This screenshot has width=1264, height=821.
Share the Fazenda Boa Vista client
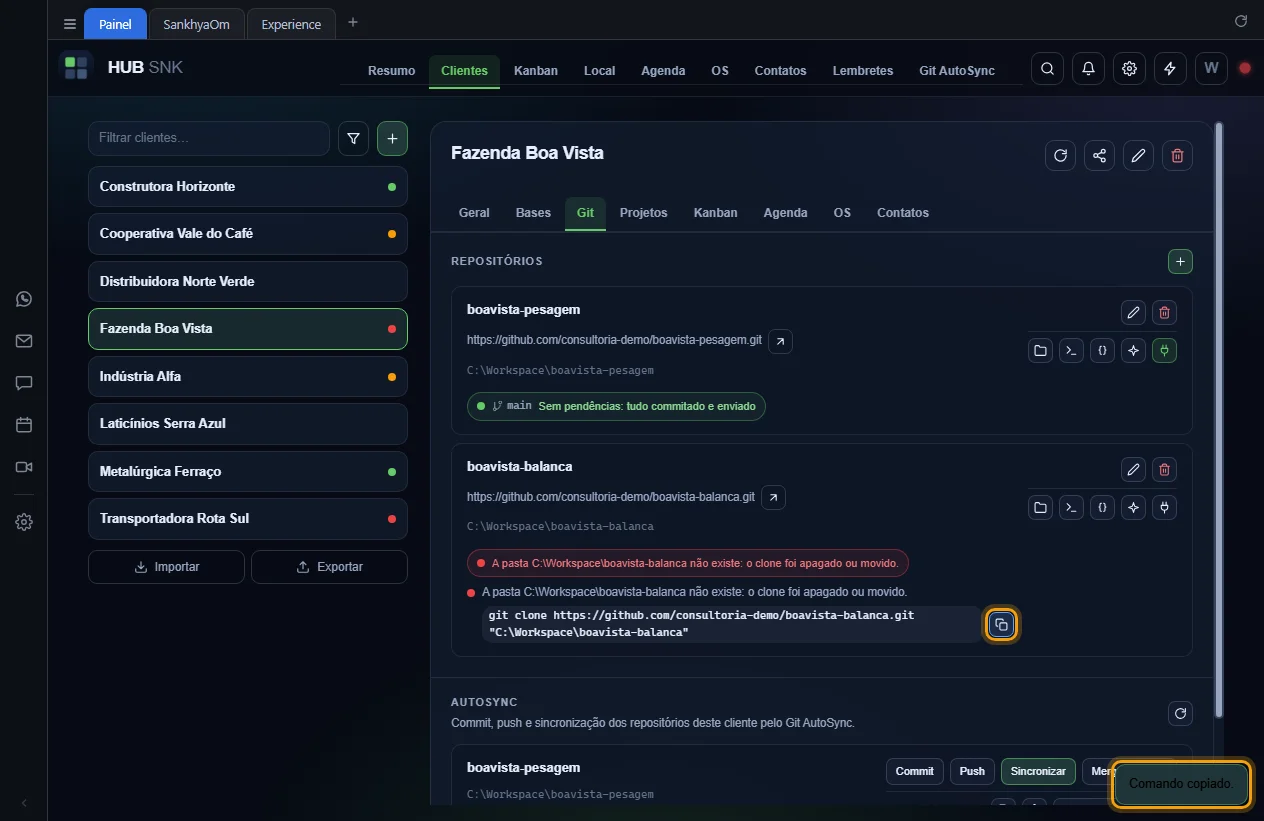pos(1099,155)
